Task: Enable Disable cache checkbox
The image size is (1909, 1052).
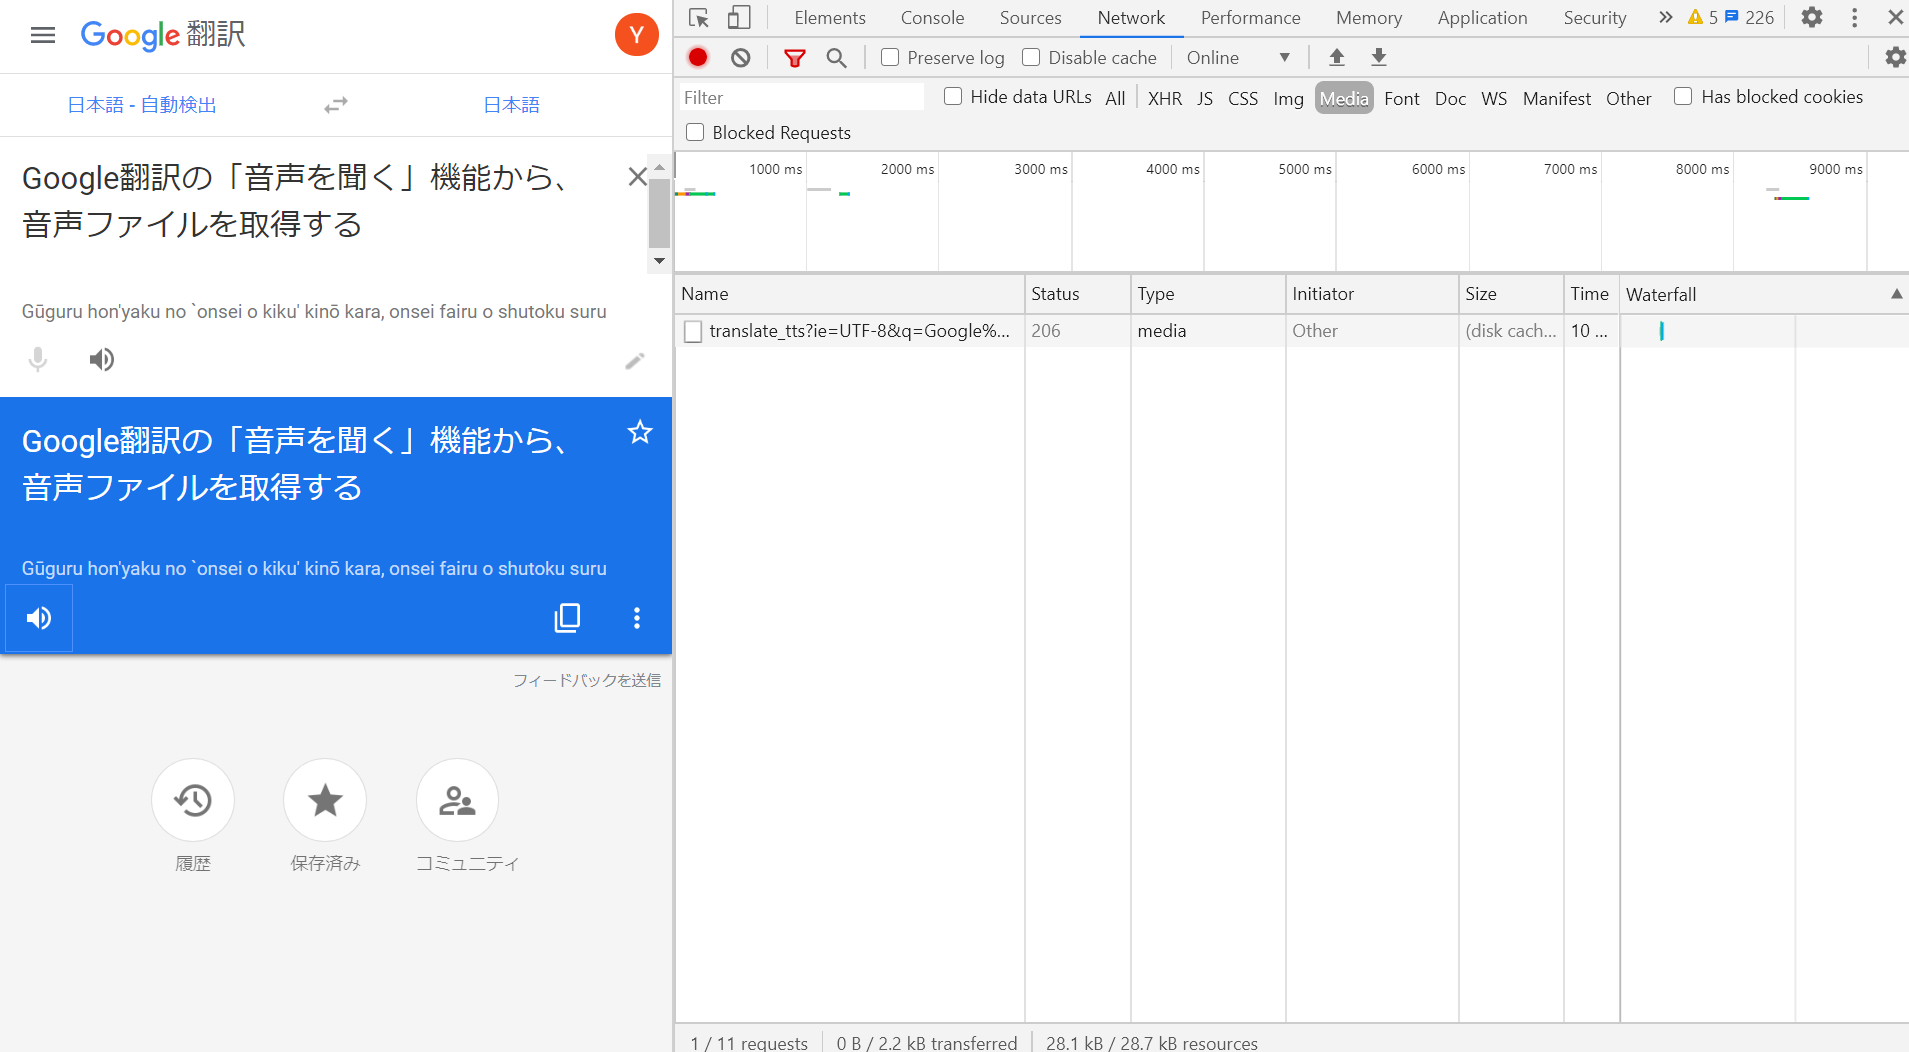Action: tap(1031, 58)
